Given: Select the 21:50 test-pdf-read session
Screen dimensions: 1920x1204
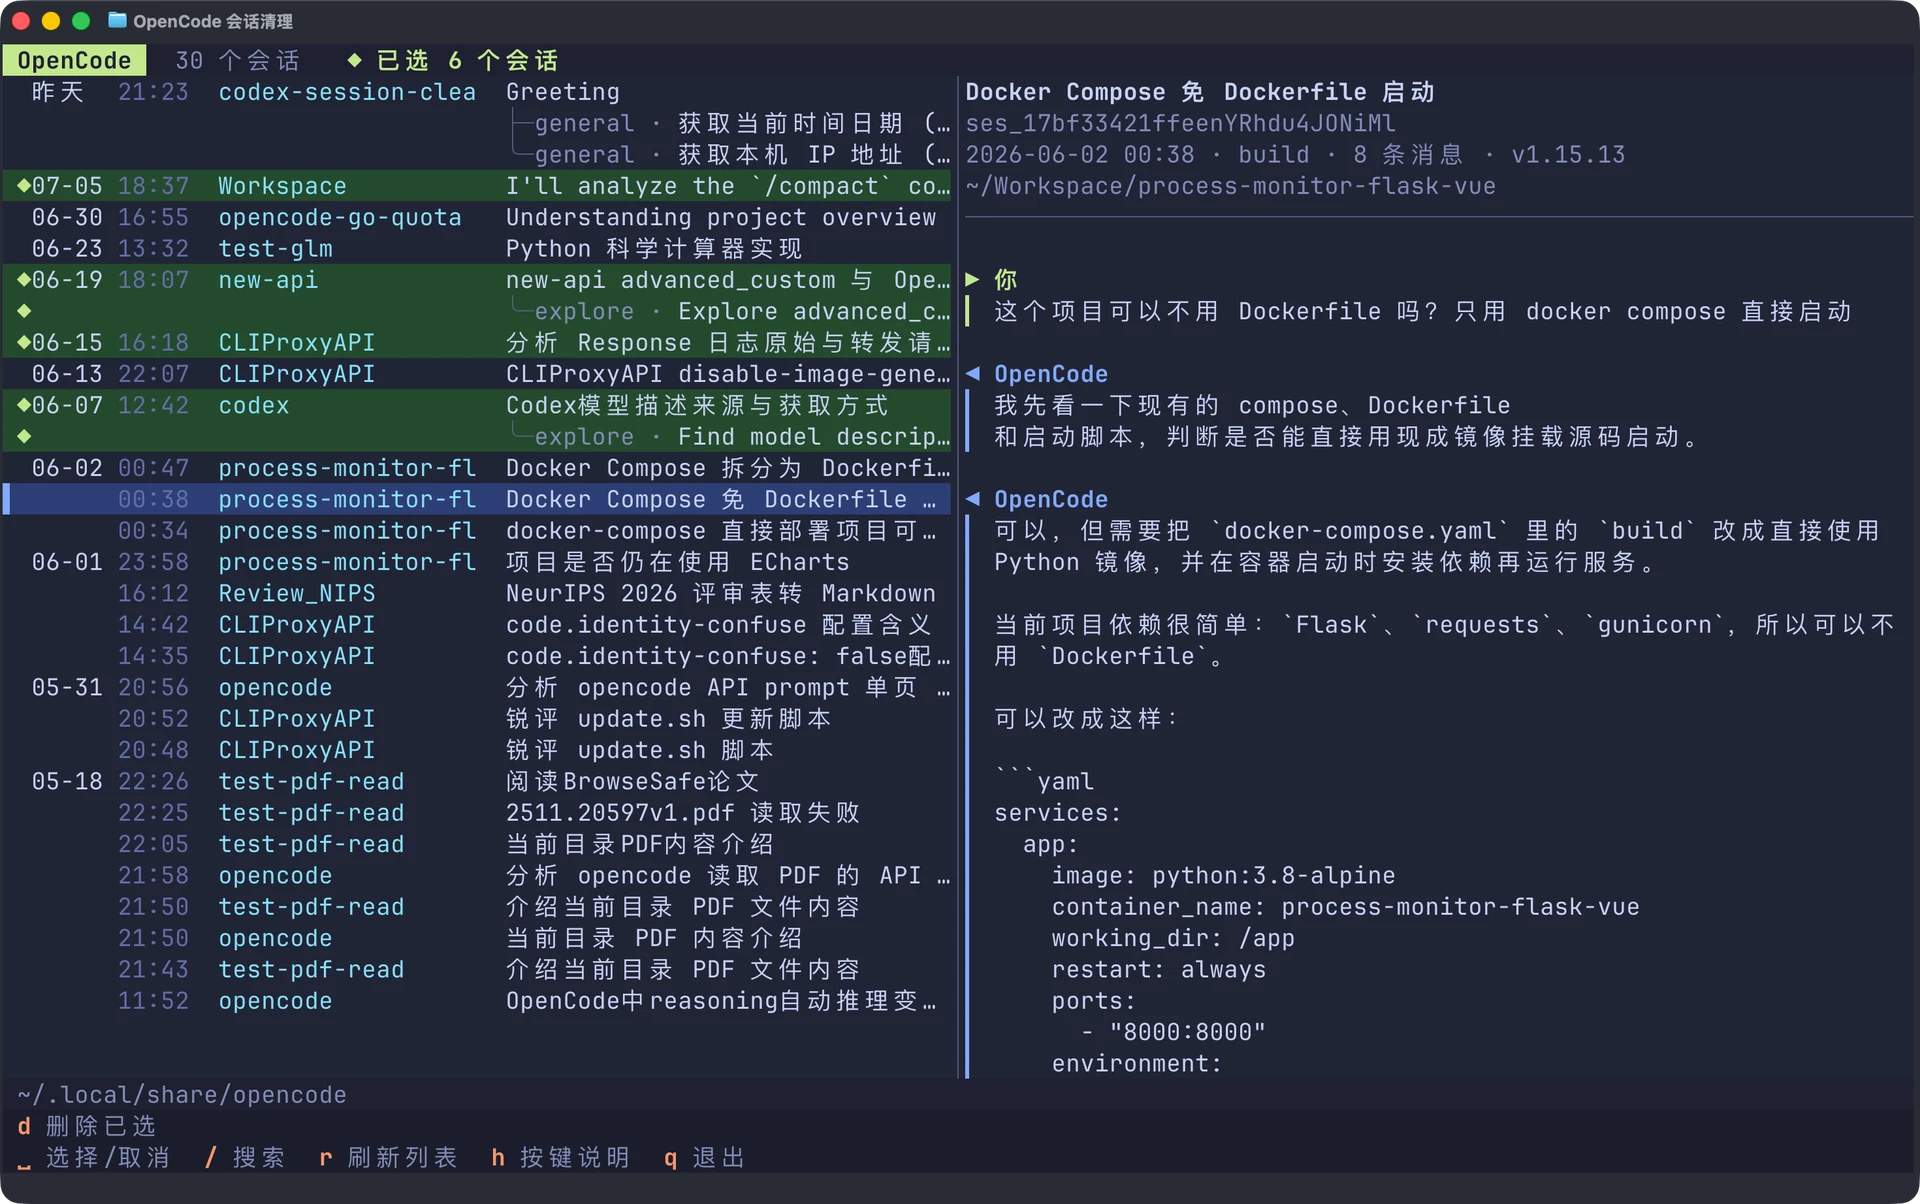Looking at the screenshot, I should coord(478,907).
